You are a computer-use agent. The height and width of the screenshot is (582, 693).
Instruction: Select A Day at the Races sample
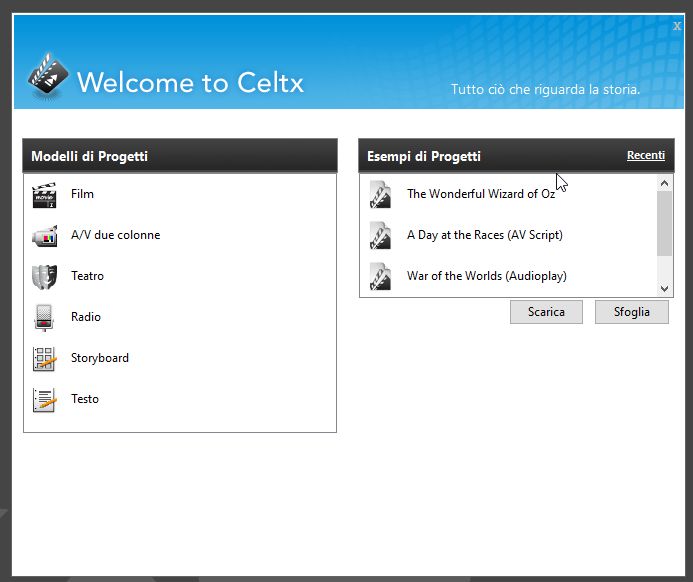click(484, 235)
